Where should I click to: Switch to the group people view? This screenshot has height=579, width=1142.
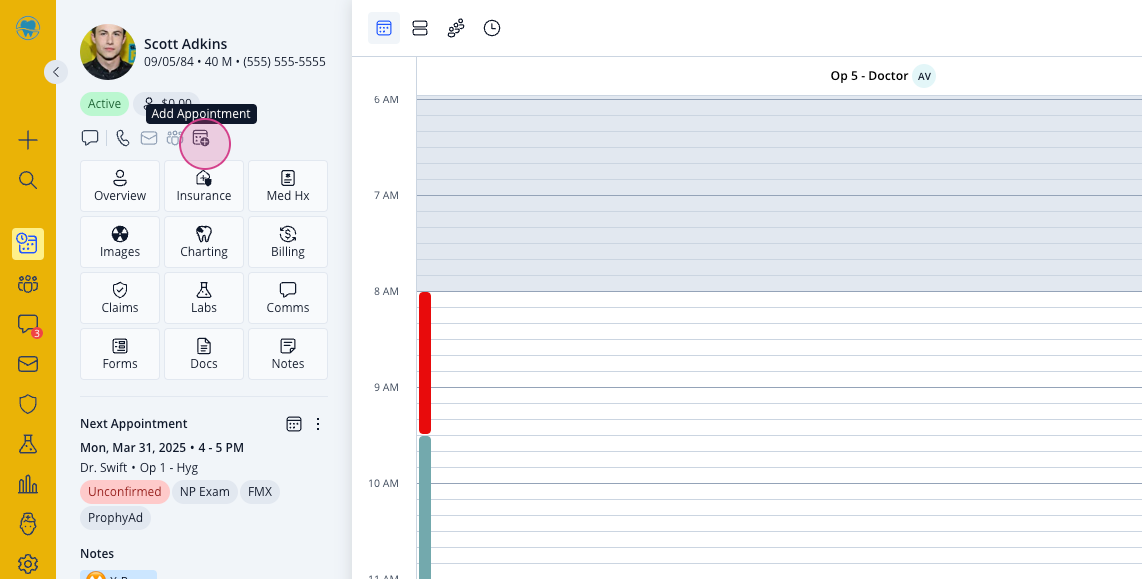pos(456,28)
